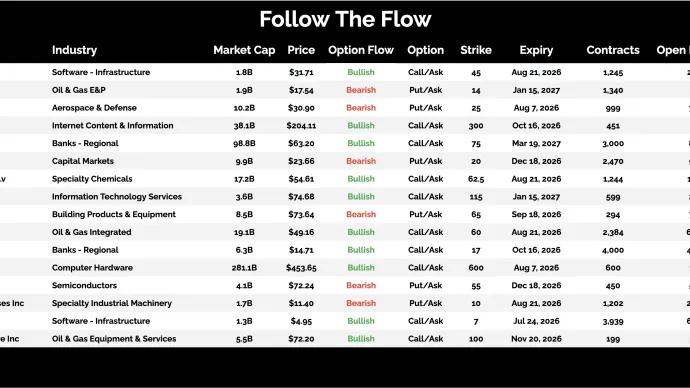Click the $453.65 price cell
690x388 pixels.
pos(301,267)
